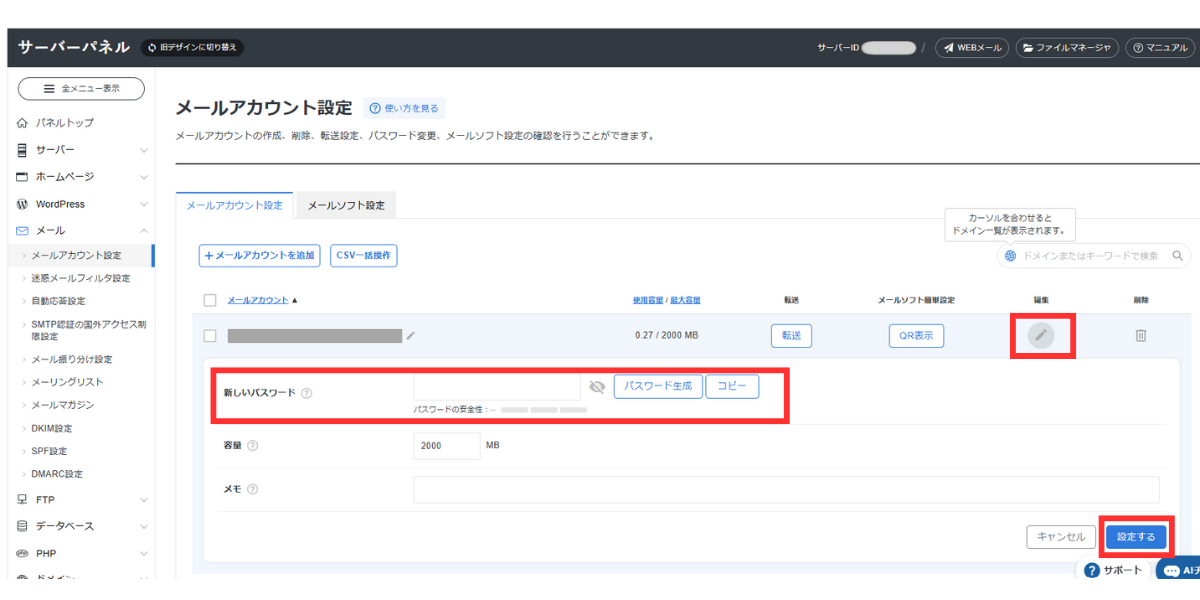Click the small pencil next to account name

[410, 336]
